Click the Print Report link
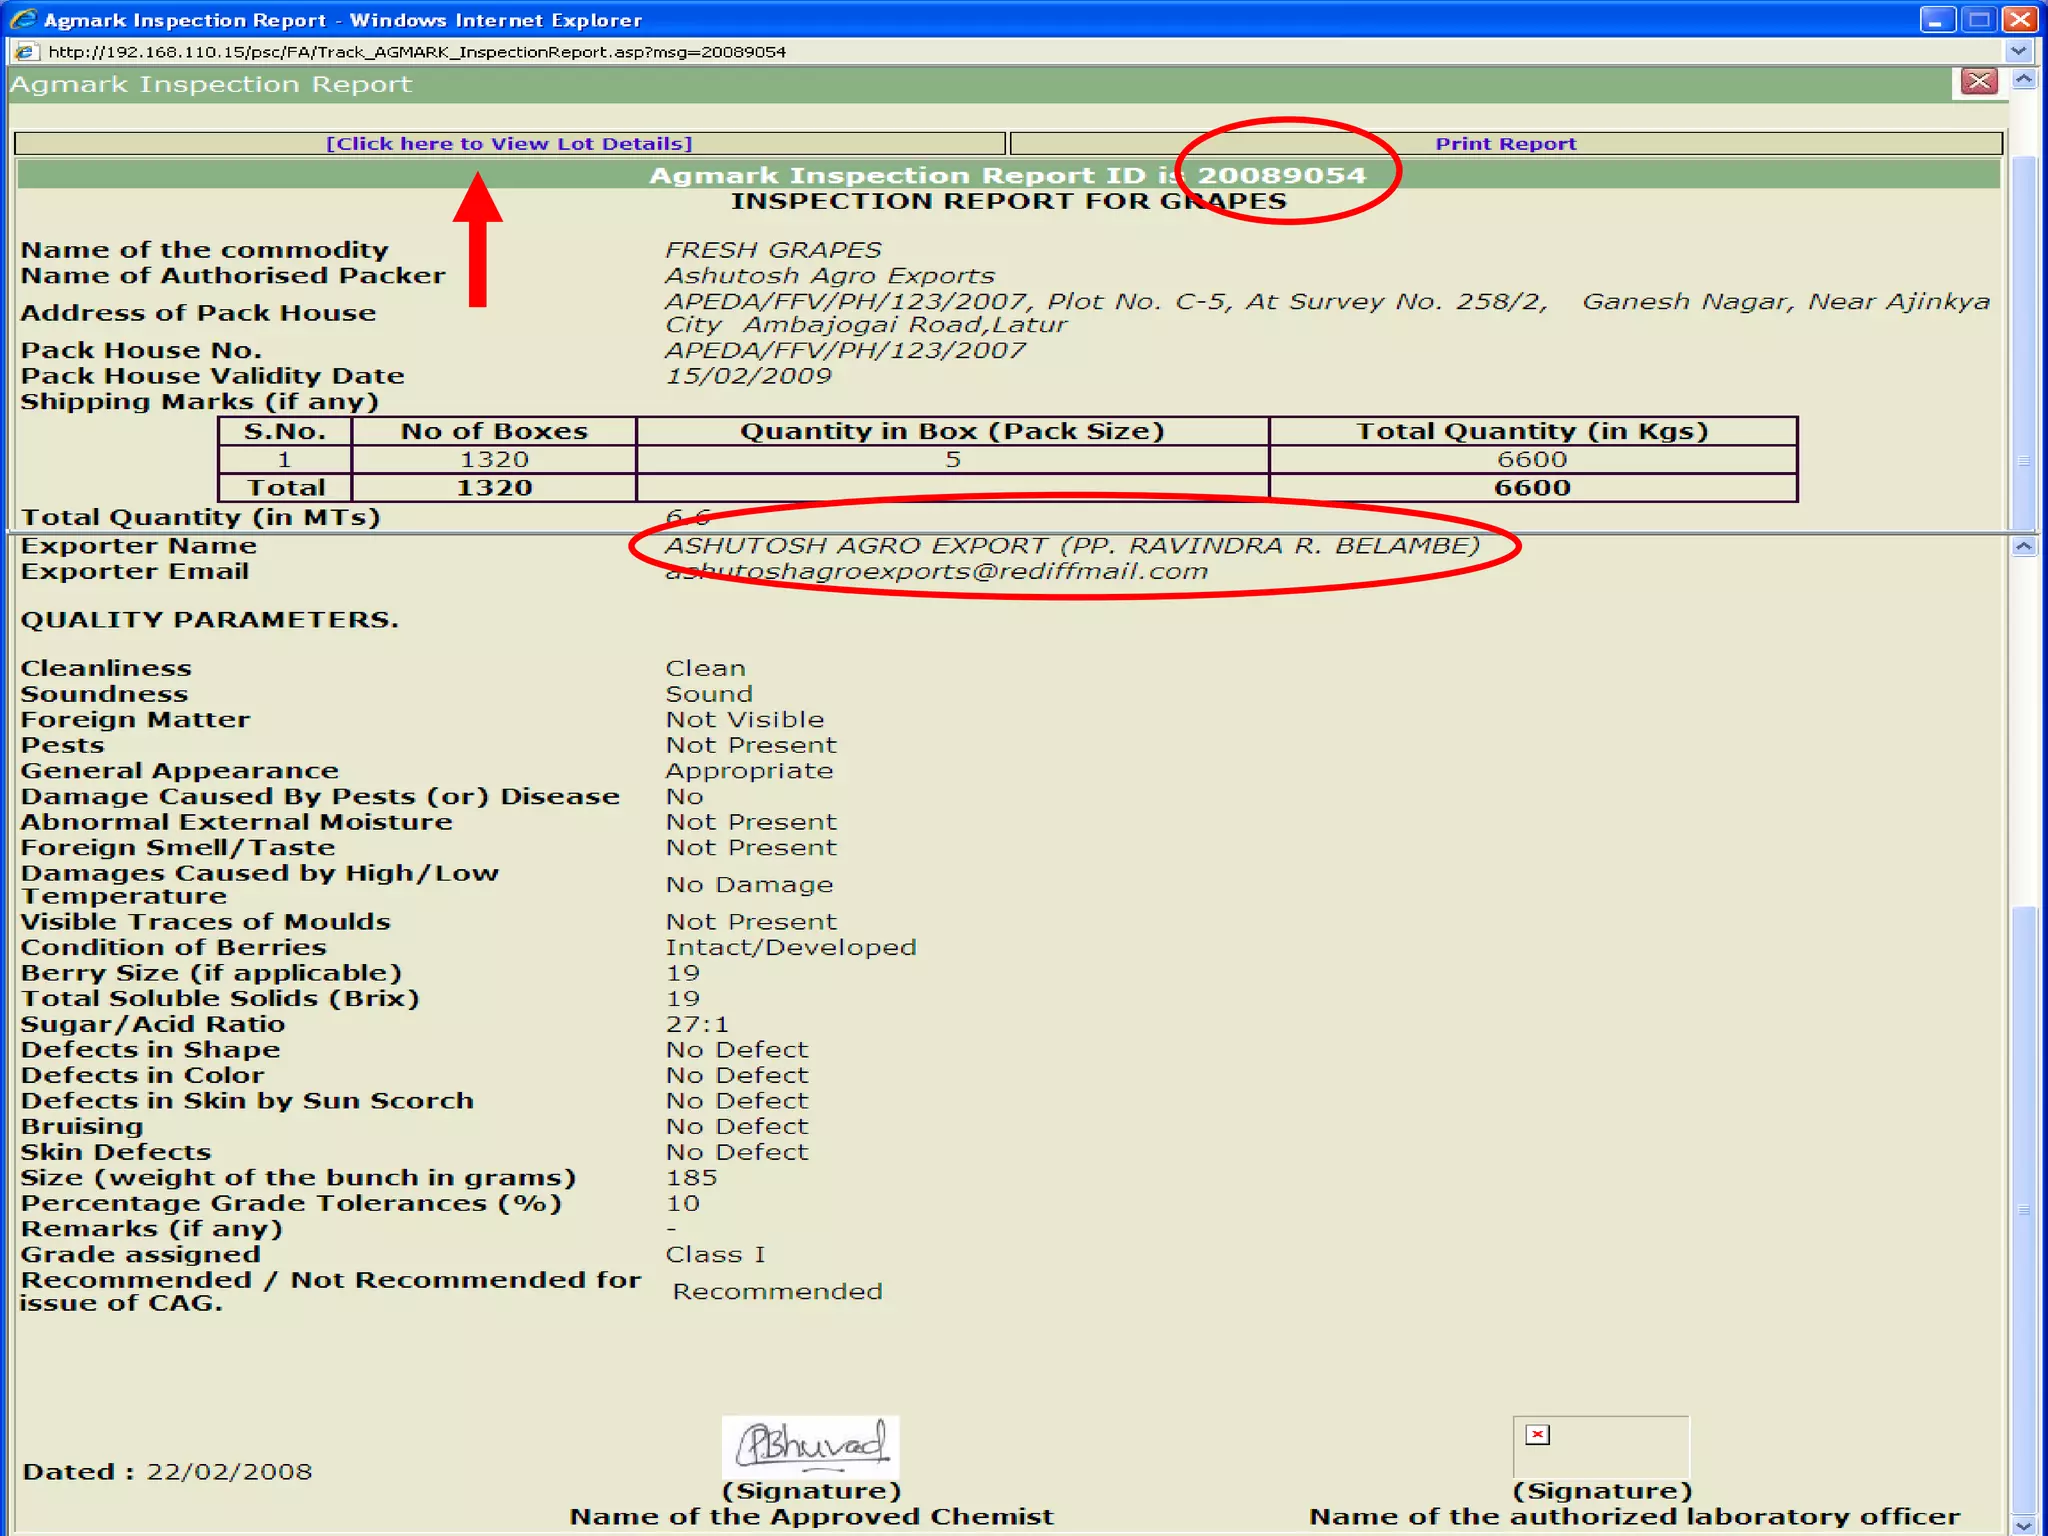The image size is (2048, 1536). click(1505, 144)
